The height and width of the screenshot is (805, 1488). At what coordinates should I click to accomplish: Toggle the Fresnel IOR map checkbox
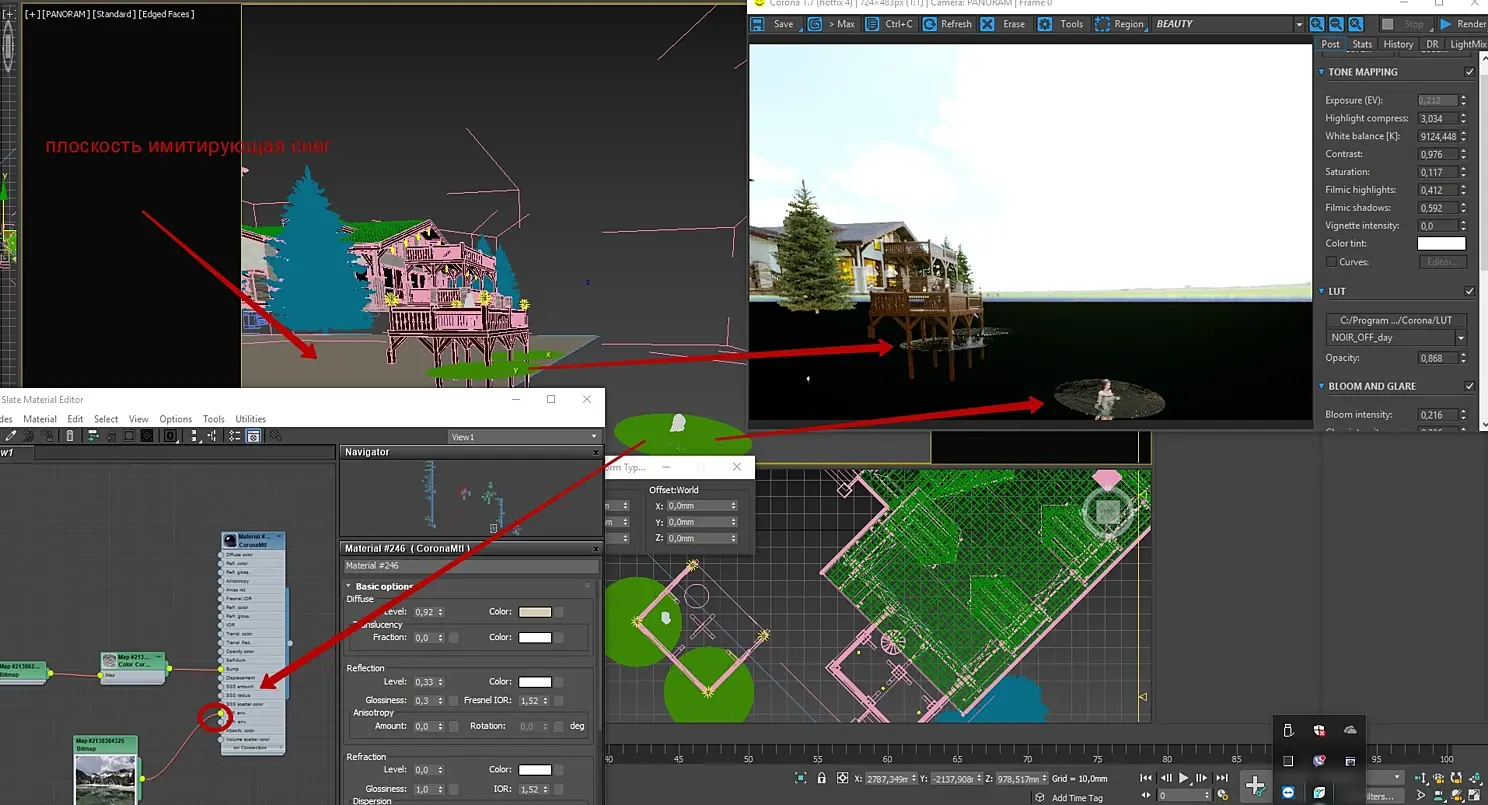pyautogui.click(x=559, y=701)
